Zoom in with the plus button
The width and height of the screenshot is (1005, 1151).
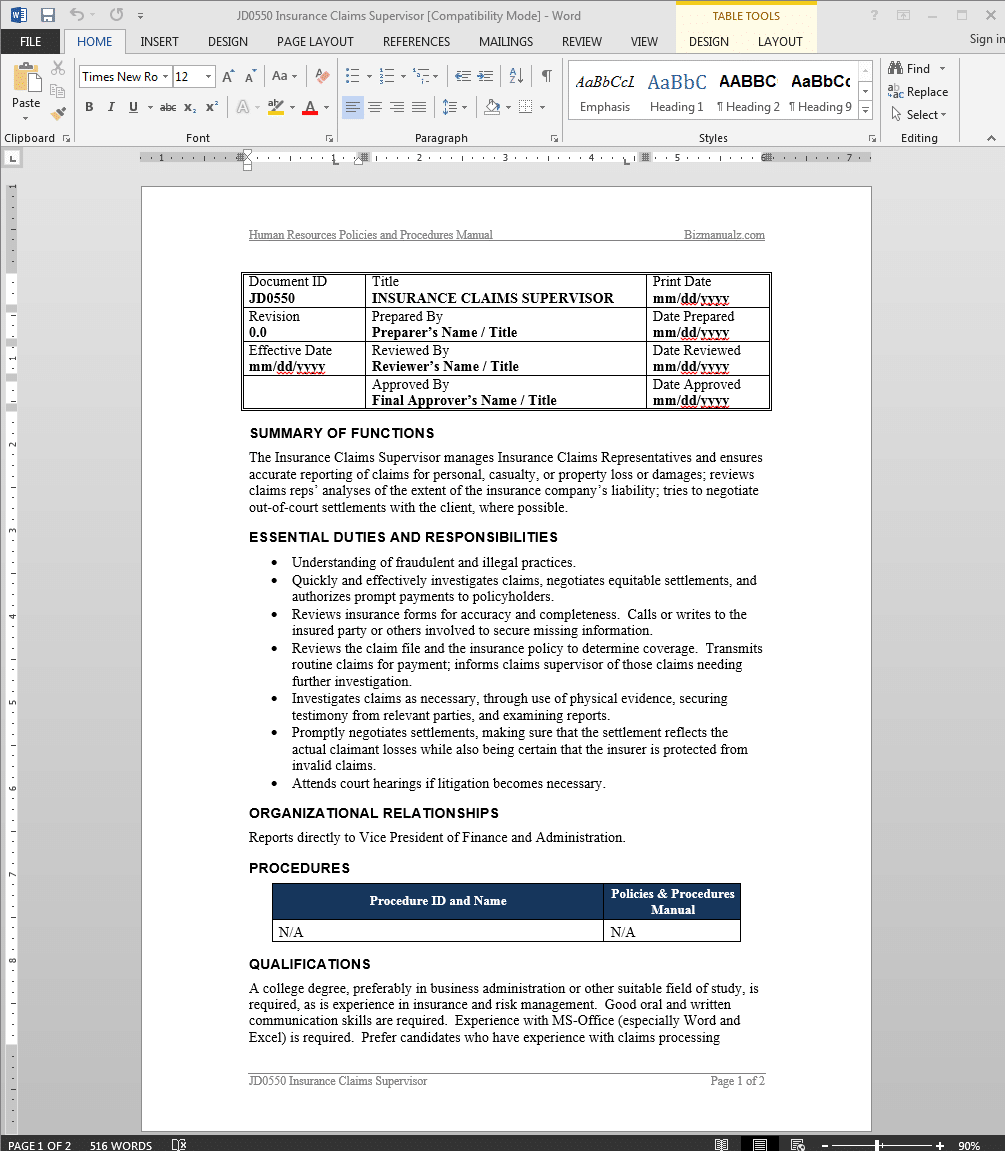pyautogui.click(x=940, y=1145)
